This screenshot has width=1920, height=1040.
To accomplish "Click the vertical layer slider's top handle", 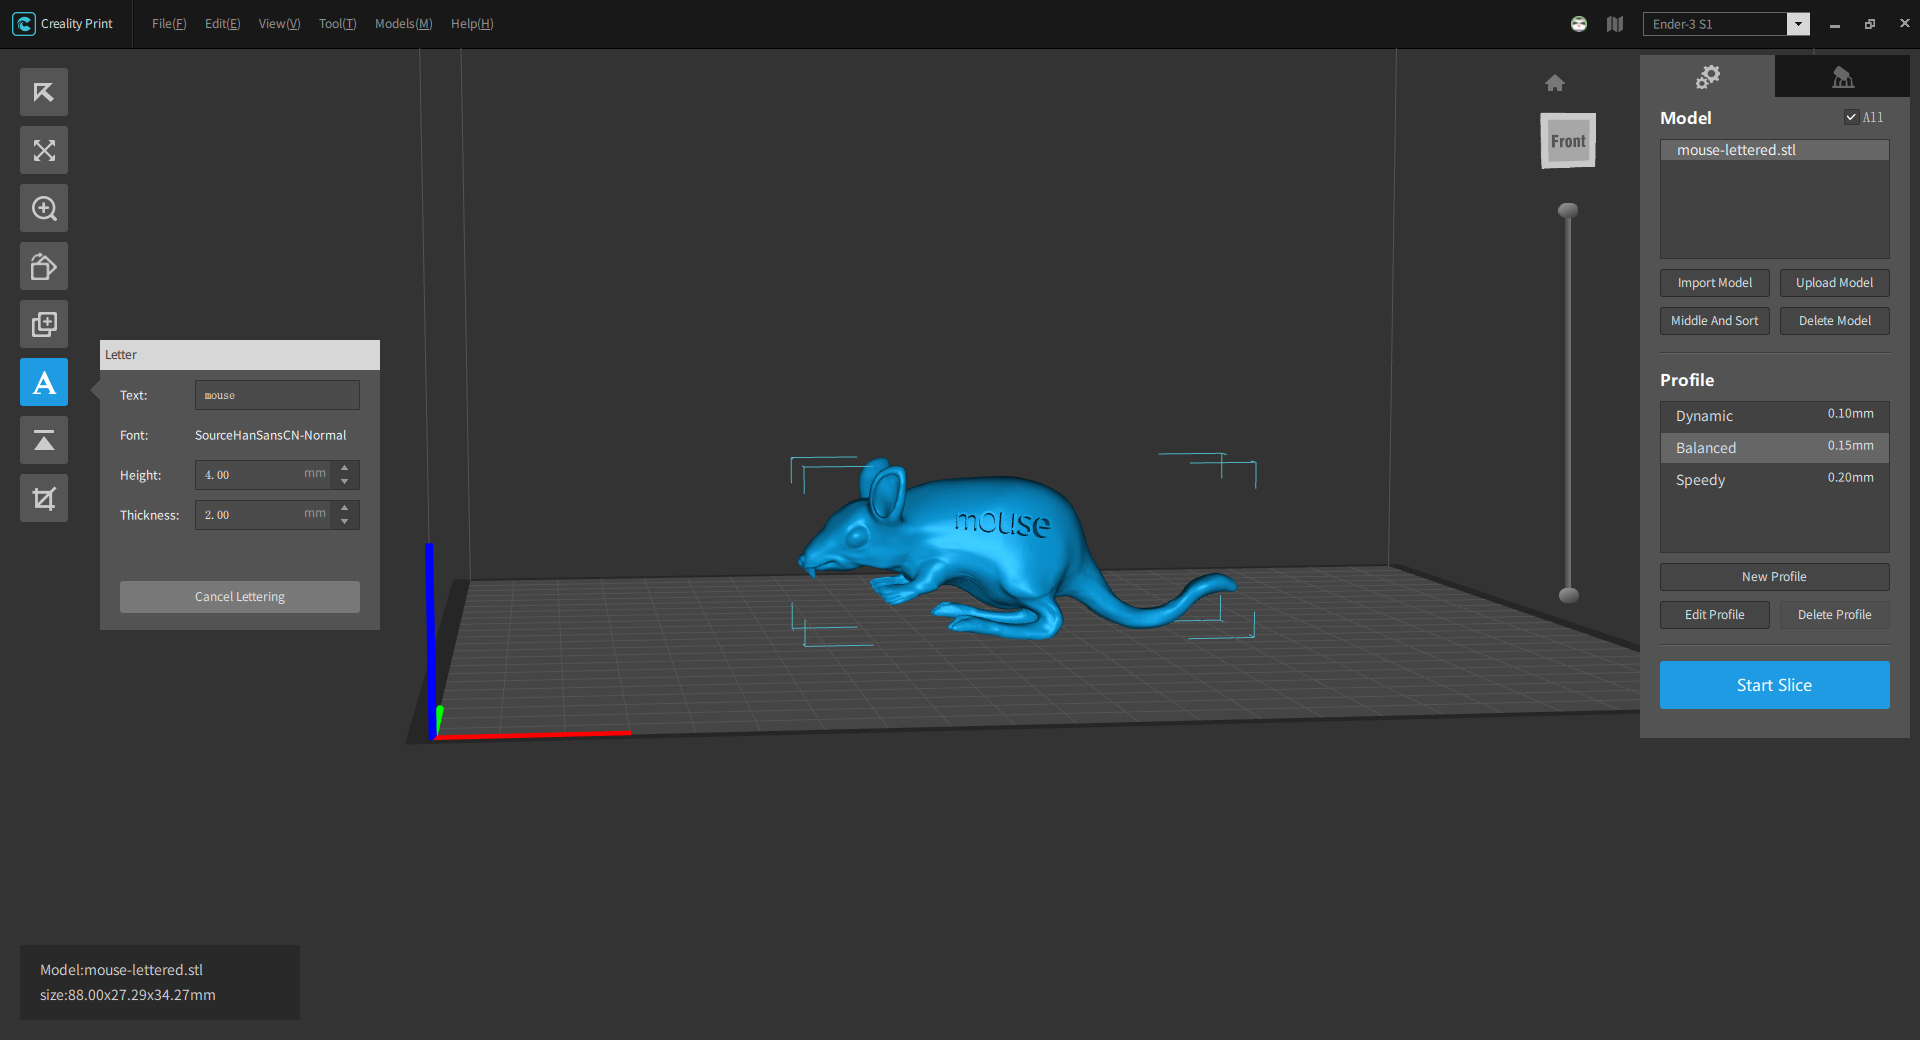I will (1568, 210).
